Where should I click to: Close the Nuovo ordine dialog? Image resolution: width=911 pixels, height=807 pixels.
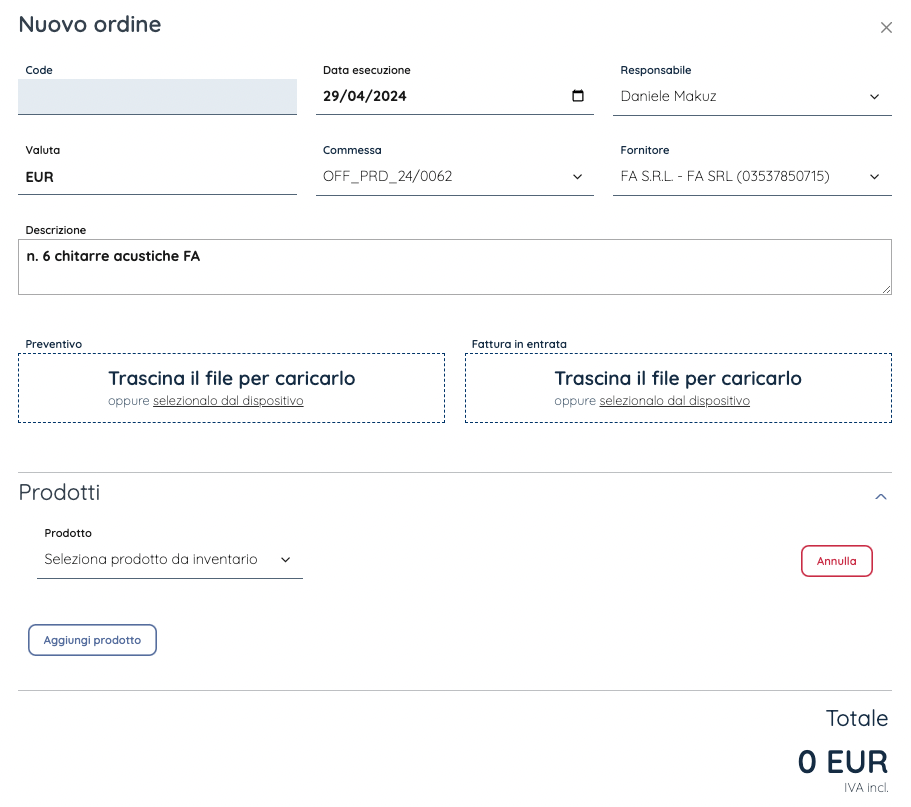tap(886, 28)
